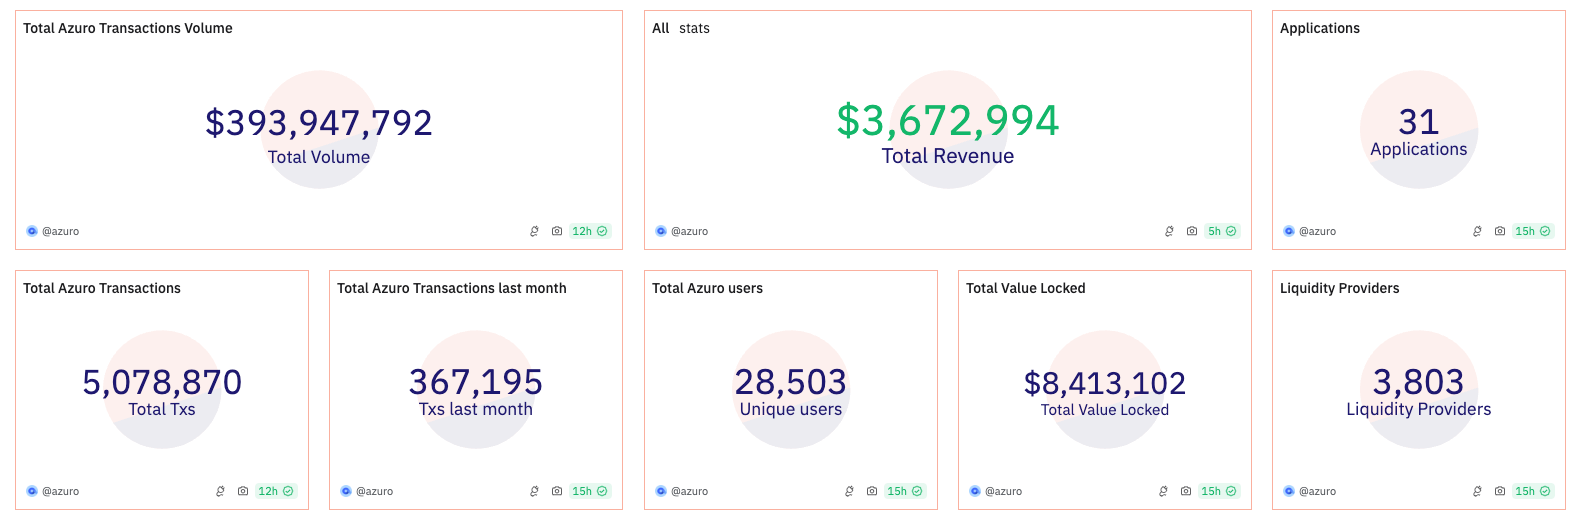Click azuro avatar on Total Azuro Transactions card
The height and width of the screenshot is (522, 1578).
(x=32, y=491)
